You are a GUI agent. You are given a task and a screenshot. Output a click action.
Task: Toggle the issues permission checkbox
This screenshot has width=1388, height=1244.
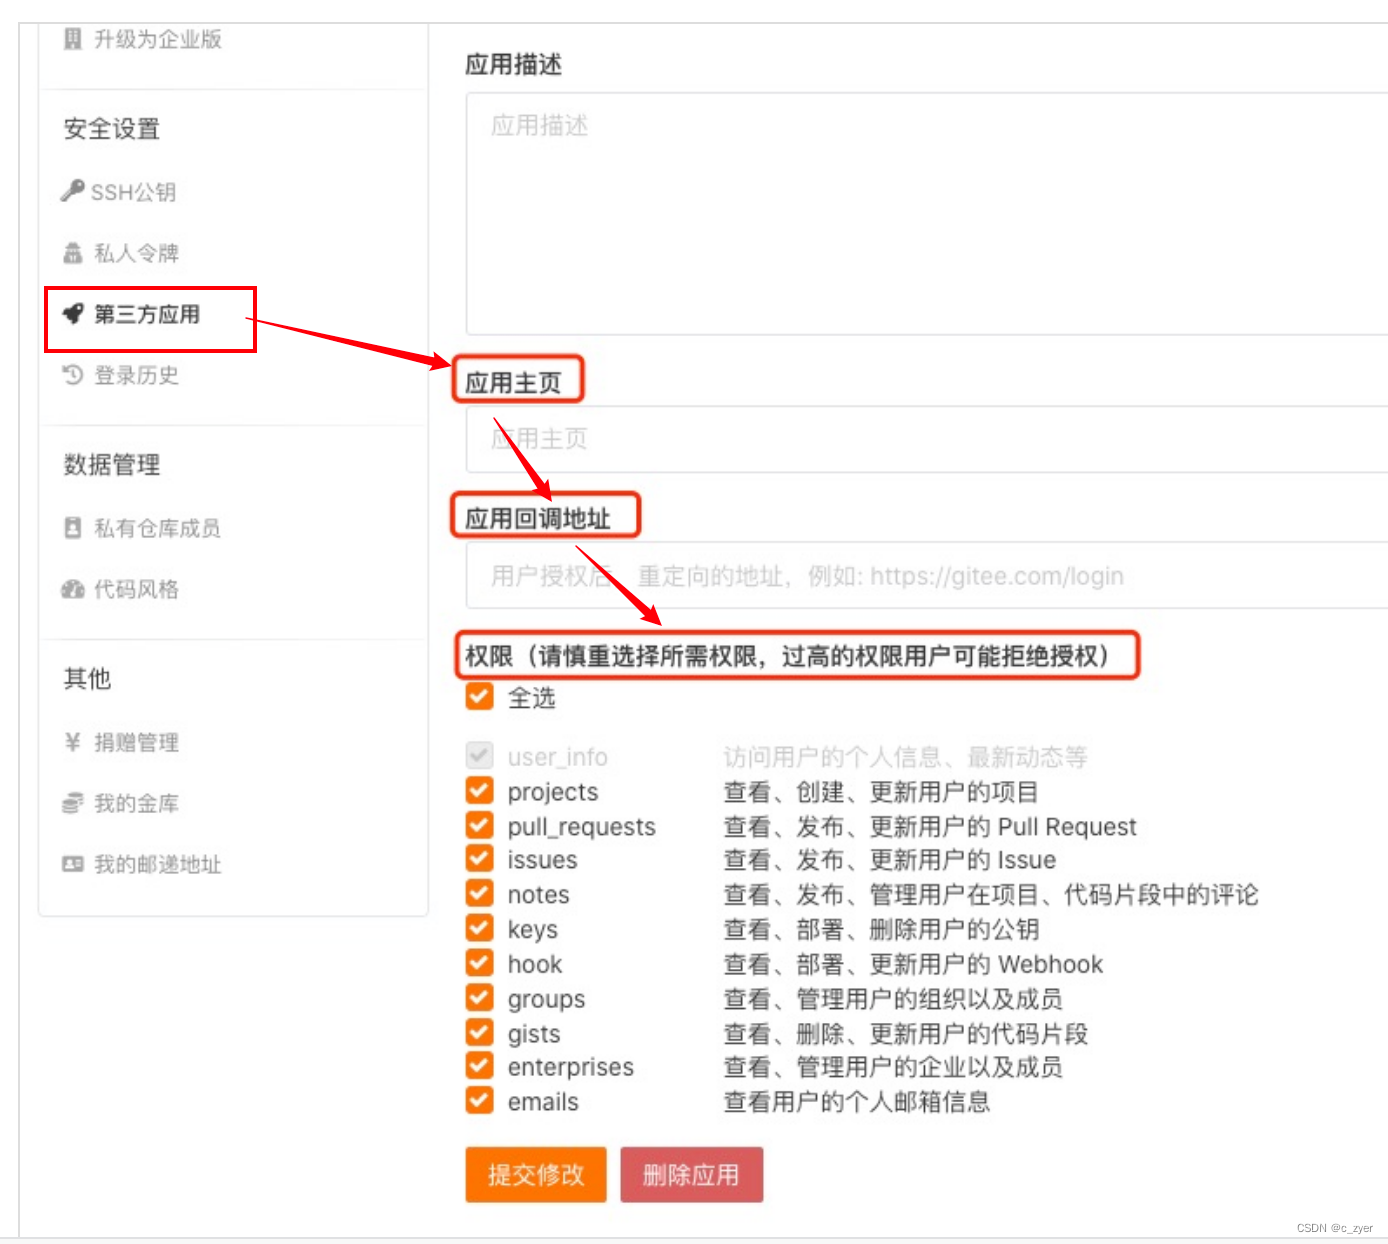point(480,858)
